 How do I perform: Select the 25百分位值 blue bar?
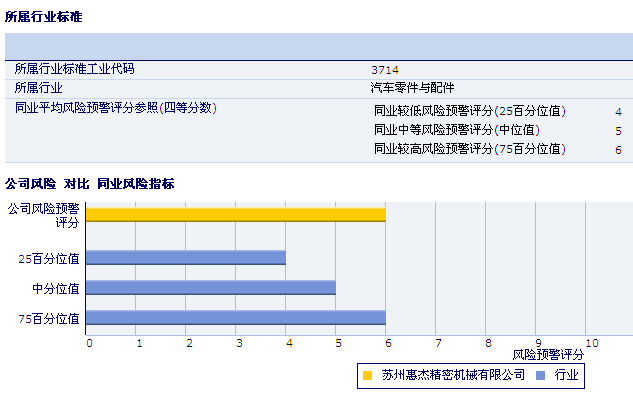coord(186,258)
